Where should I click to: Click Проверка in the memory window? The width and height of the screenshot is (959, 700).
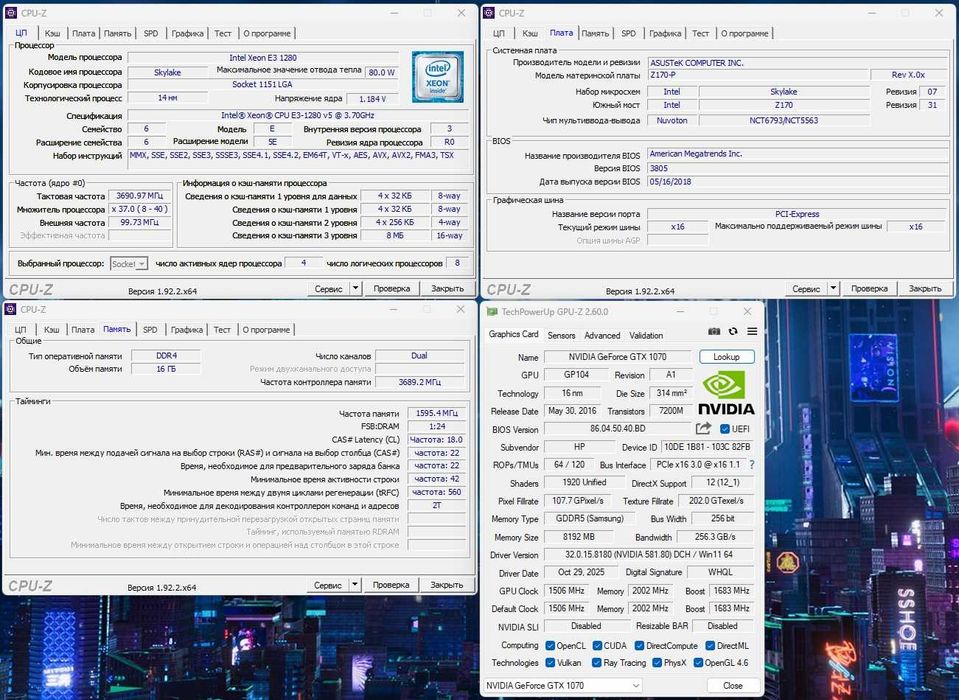click(391, 584)
